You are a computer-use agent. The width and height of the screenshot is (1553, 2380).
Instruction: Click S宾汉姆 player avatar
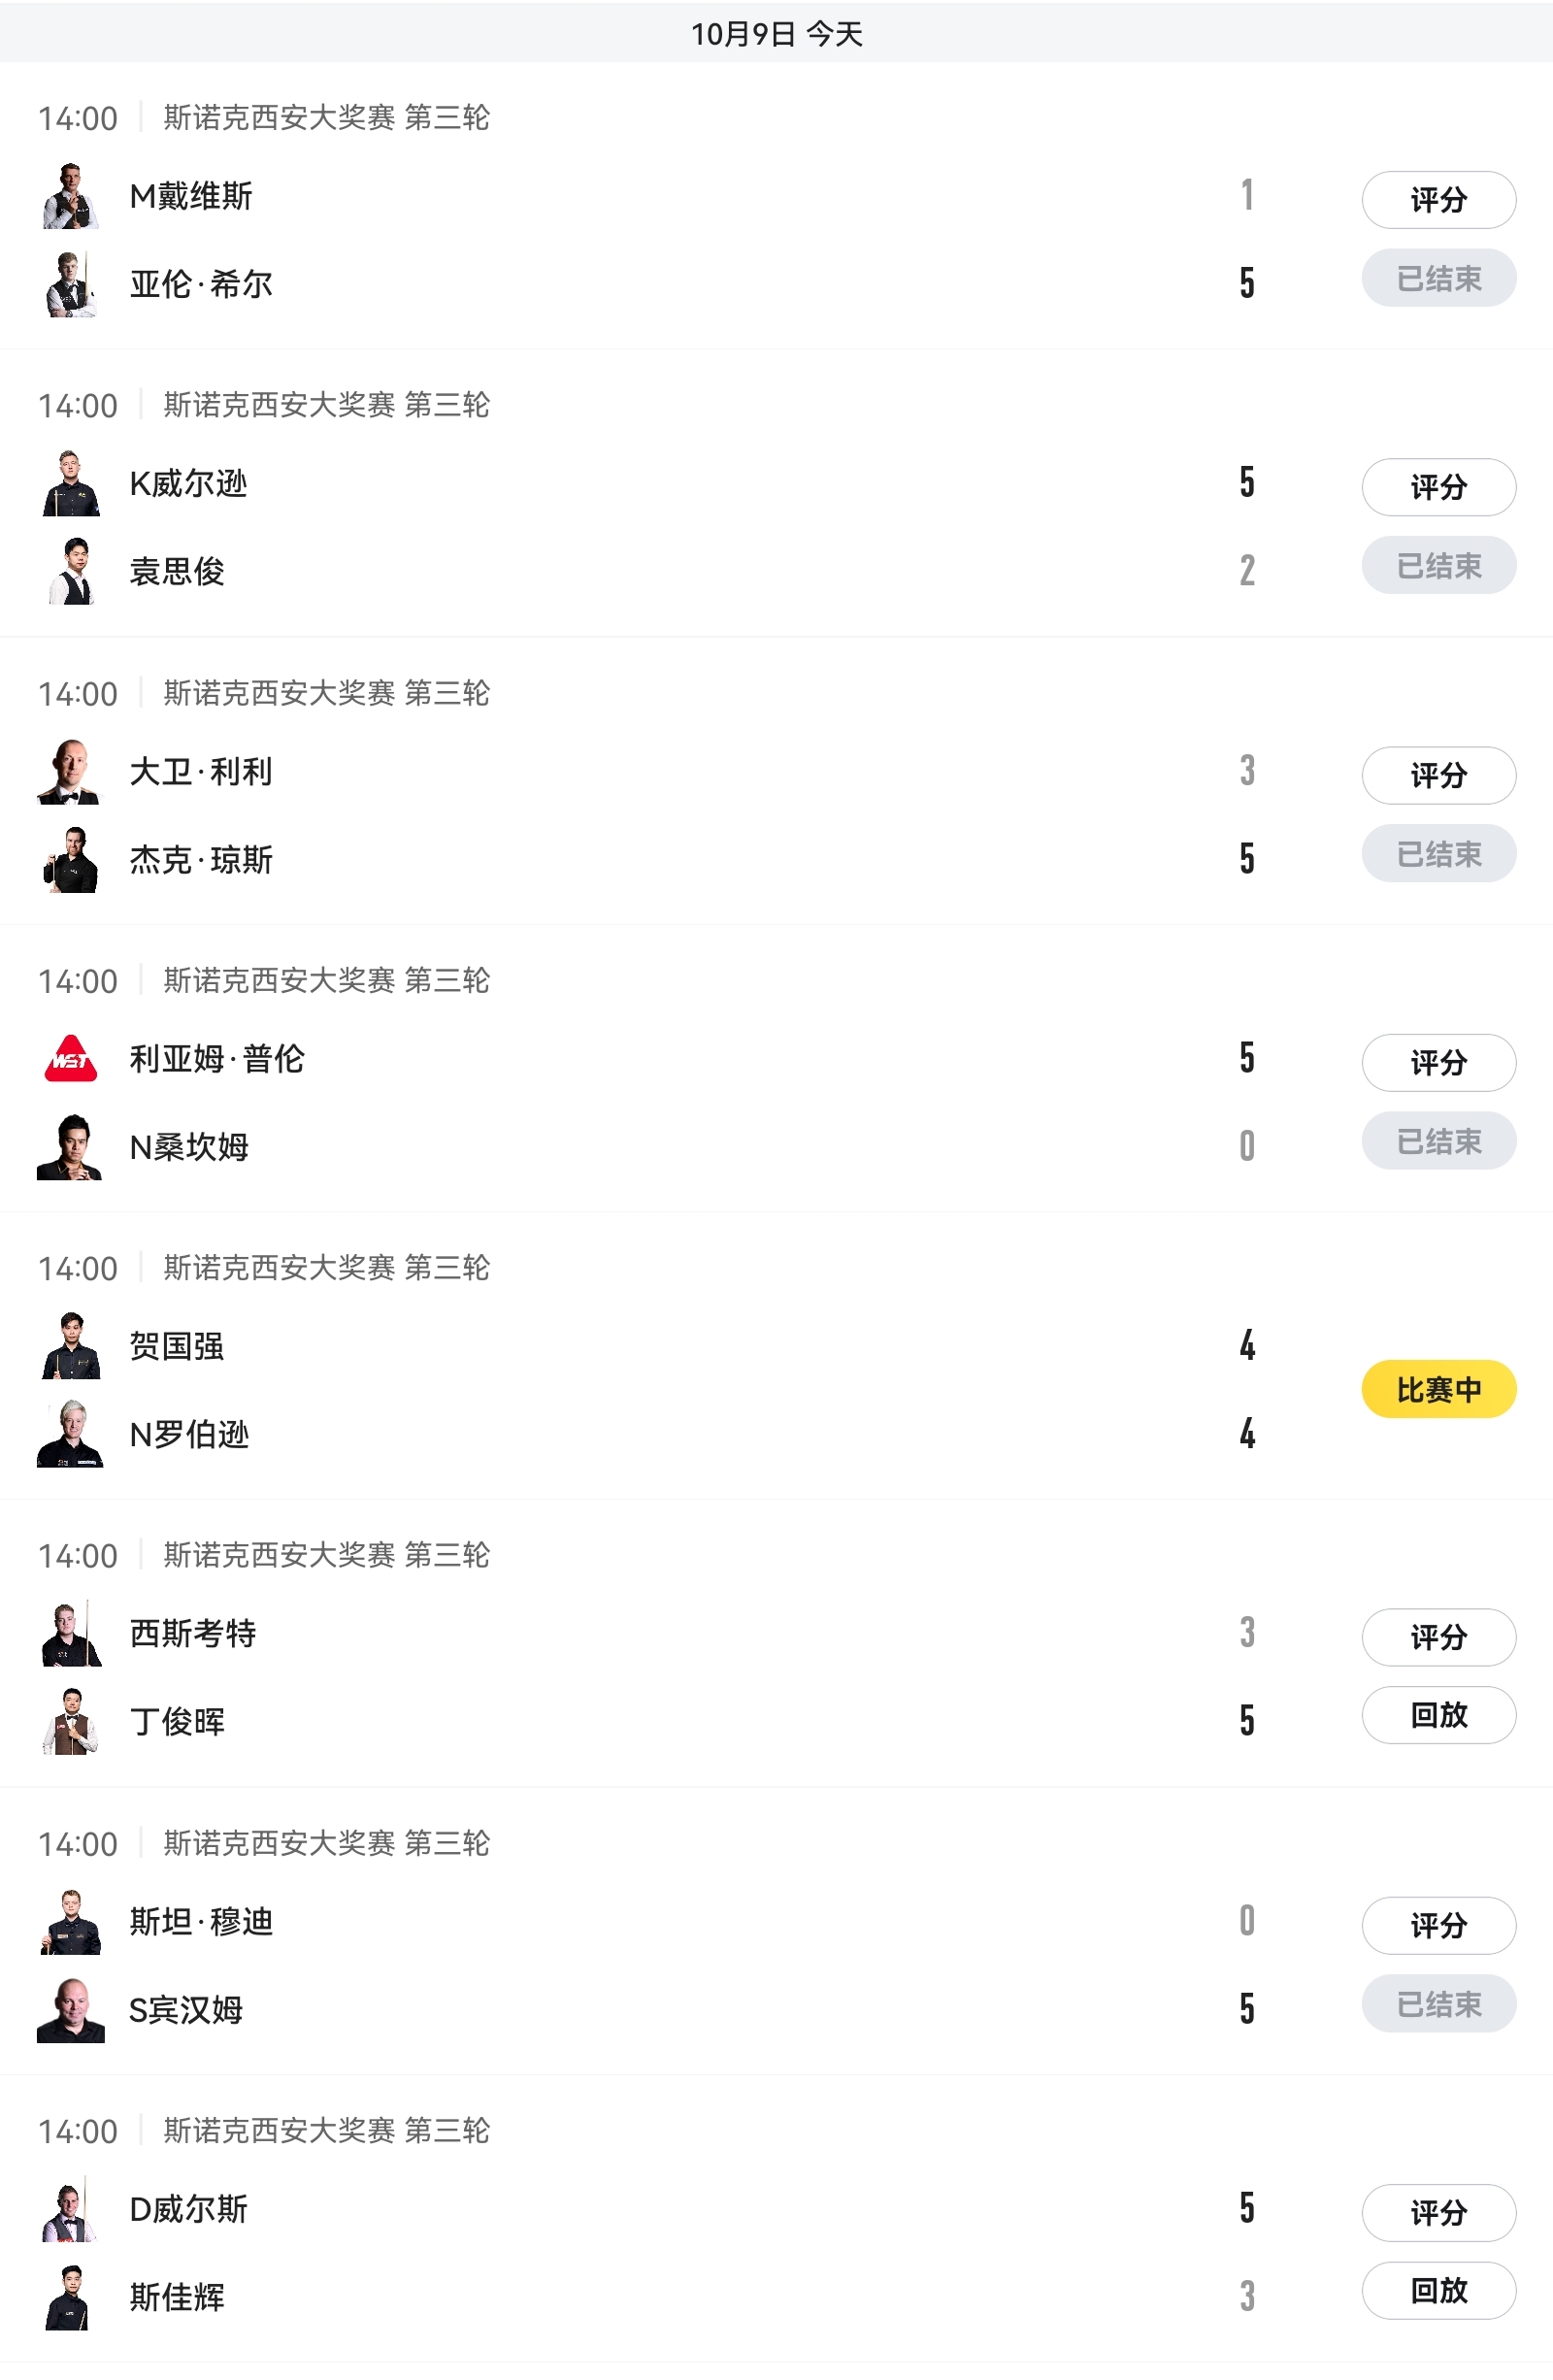click(71, 2009)
